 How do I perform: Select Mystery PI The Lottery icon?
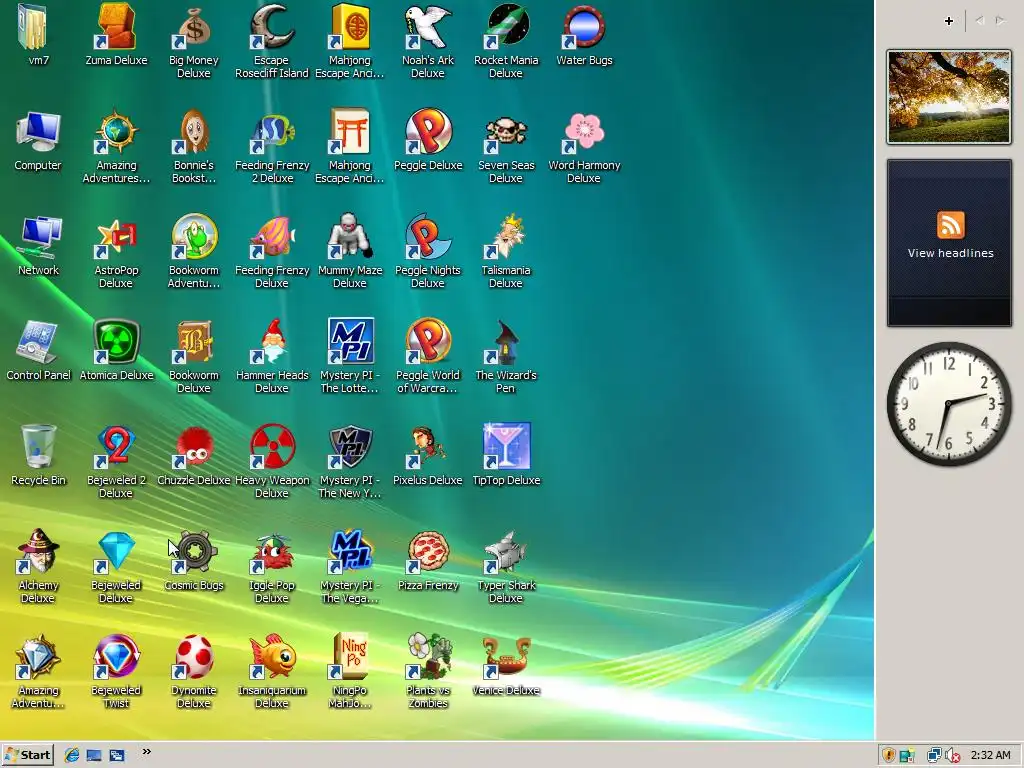pos(350,343)
